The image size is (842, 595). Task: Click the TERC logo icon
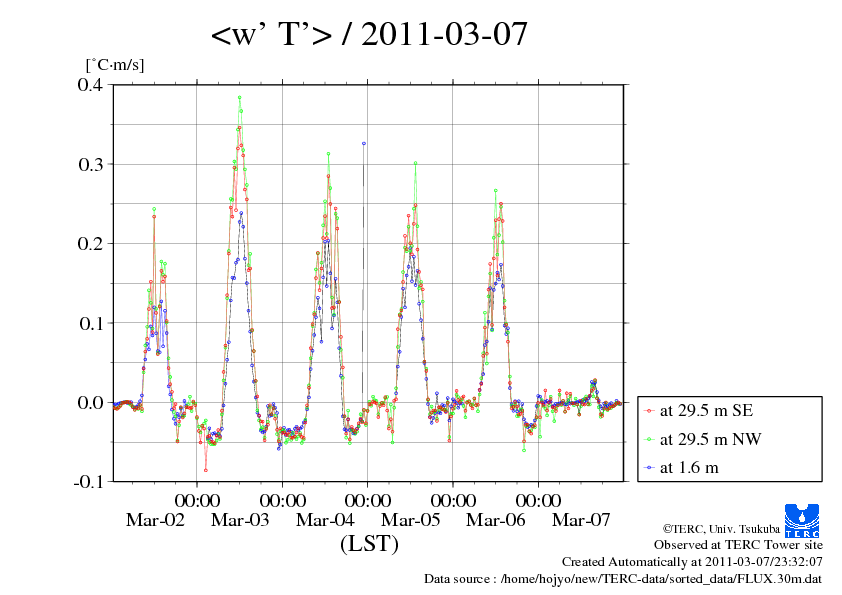click(x=802, y=520)
